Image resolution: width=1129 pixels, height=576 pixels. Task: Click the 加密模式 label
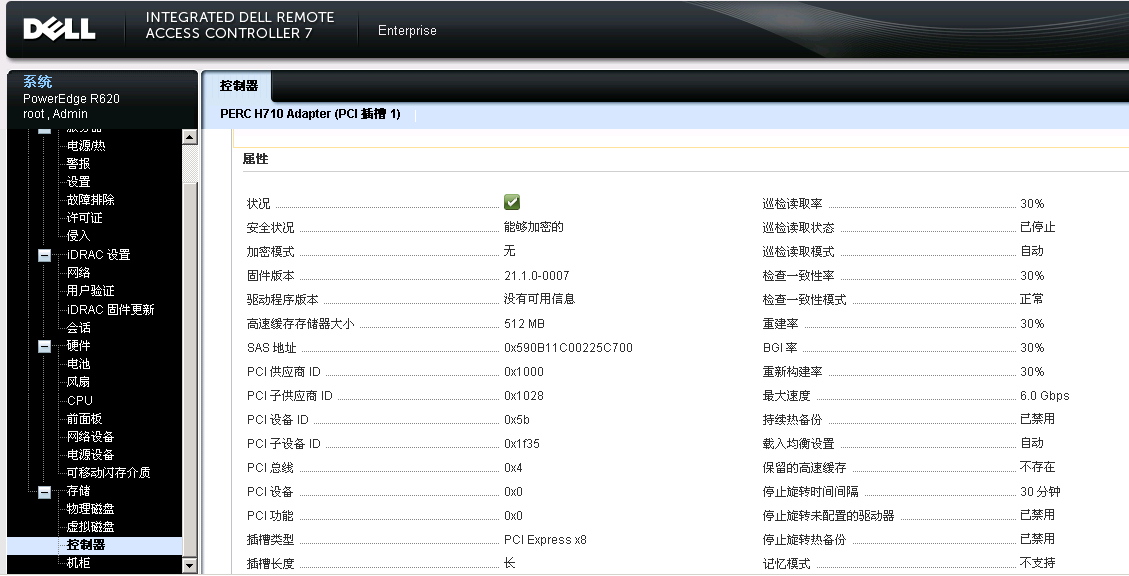(x=271, y=251)
